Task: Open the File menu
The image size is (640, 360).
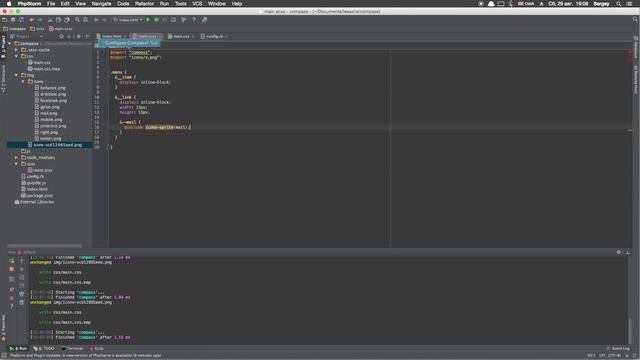Action: coord(51,4)
